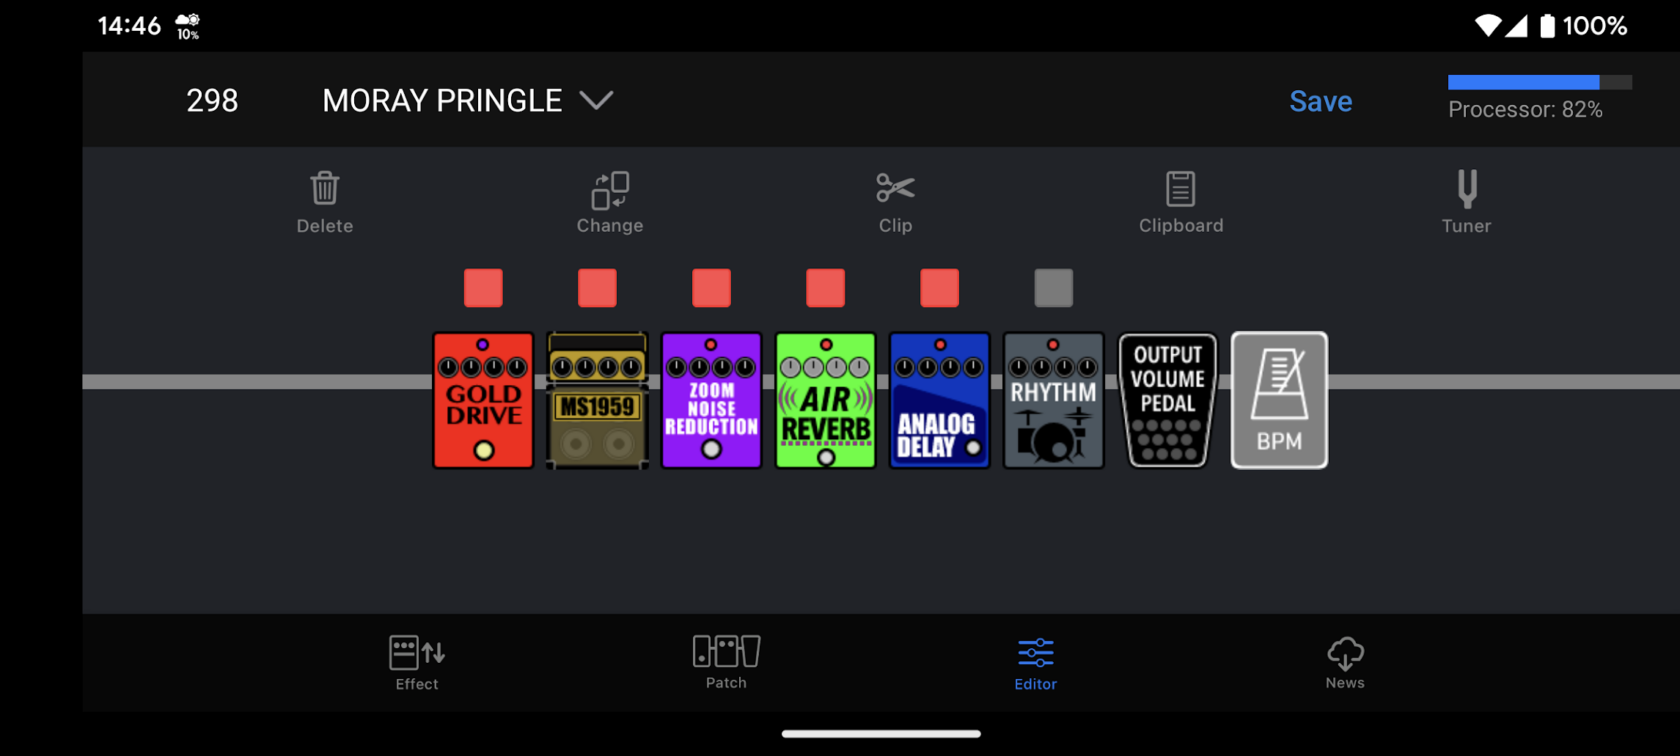The width and height of the screenshot is (1680, 756).
Task: Select the MS1959 amp pedal
Action: point(597,400)
